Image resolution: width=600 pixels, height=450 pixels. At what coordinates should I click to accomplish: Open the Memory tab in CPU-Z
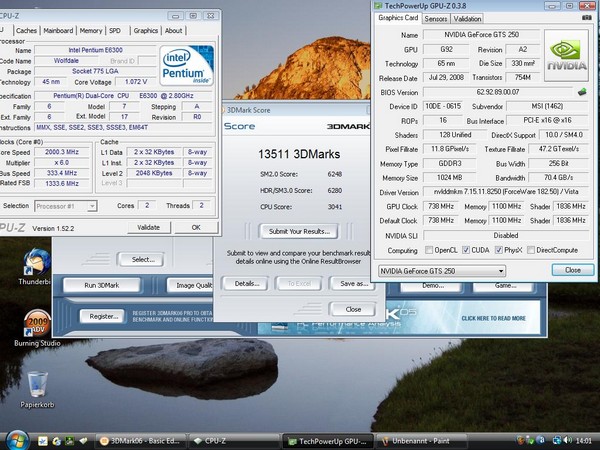pos(91,31)
